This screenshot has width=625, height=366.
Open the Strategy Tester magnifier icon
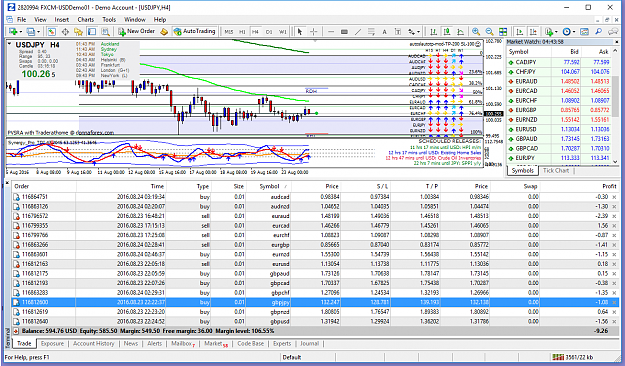(x=106, y=31)
